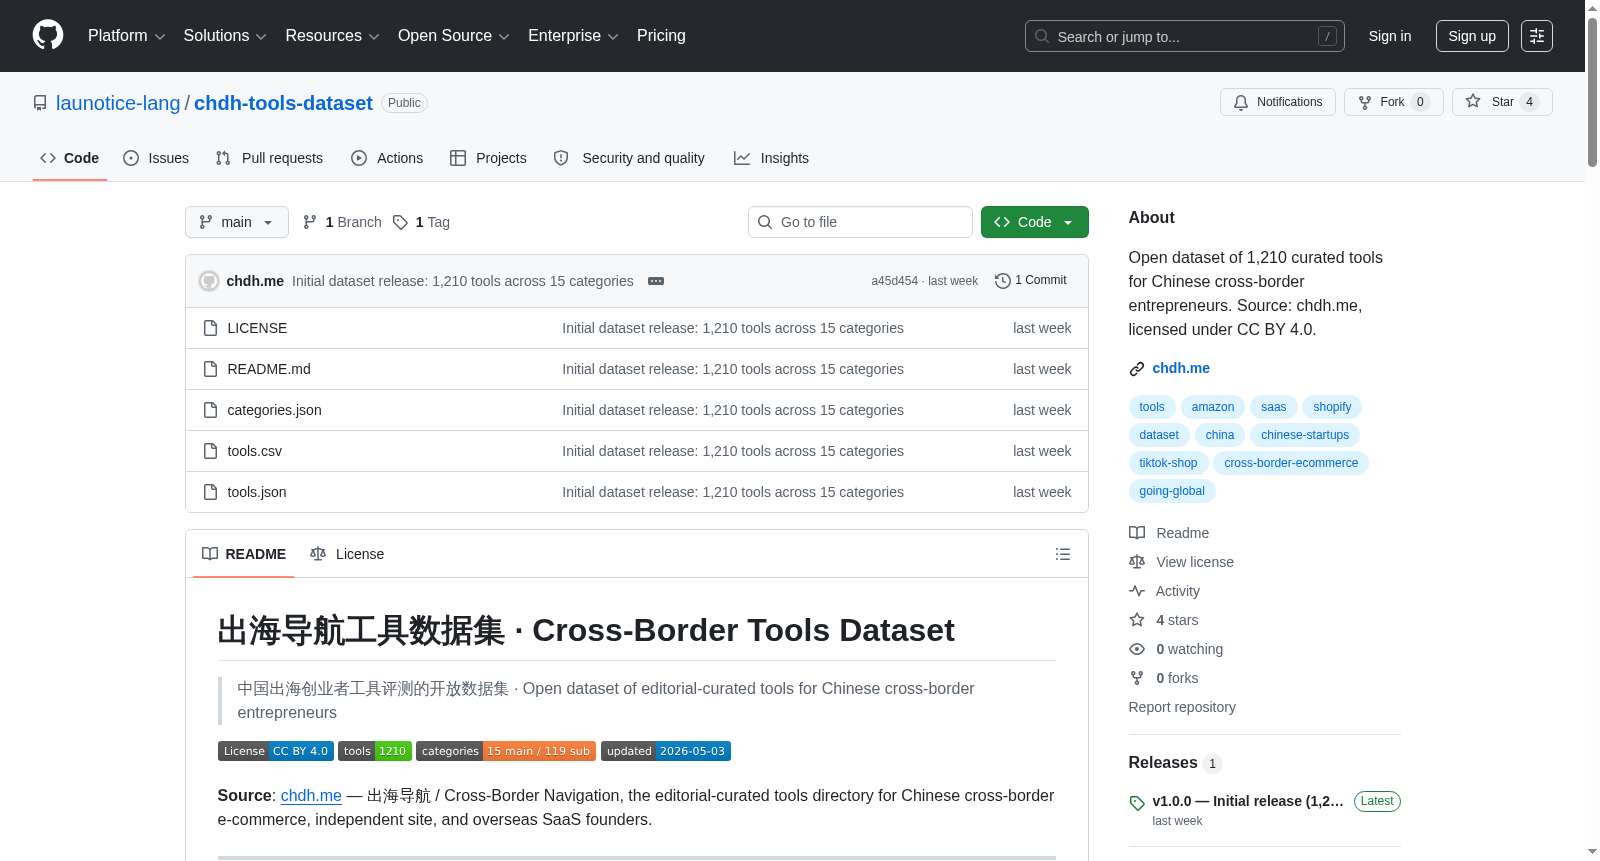
Task: Click the star icon beside 4 stars
Action: 1137,620
